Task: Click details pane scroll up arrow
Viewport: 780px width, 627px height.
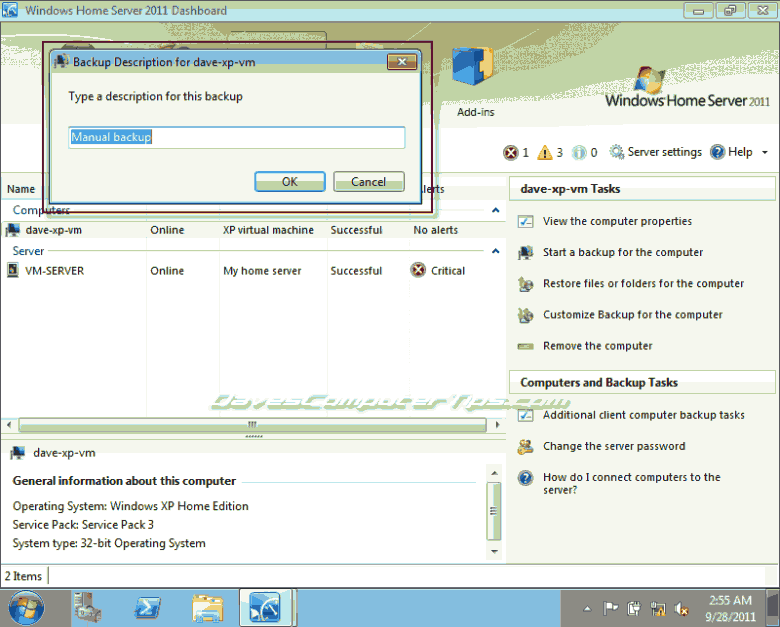Action: (x=494, y=473)
